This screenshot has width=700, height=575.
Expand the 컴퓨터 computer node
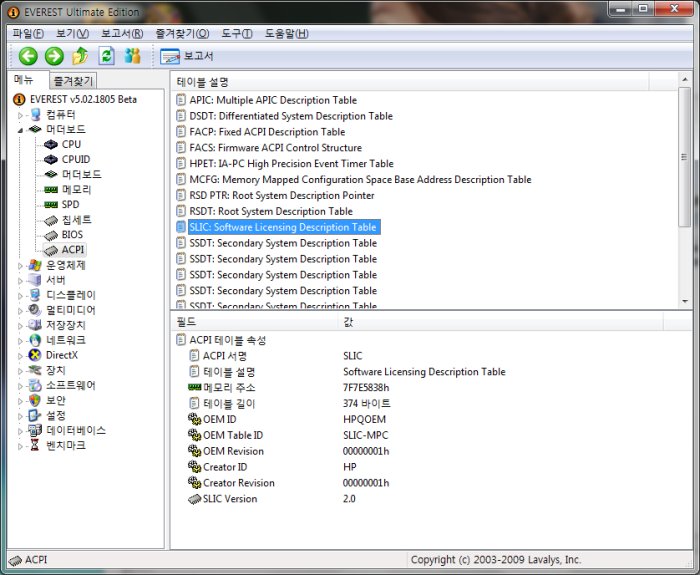20,115
